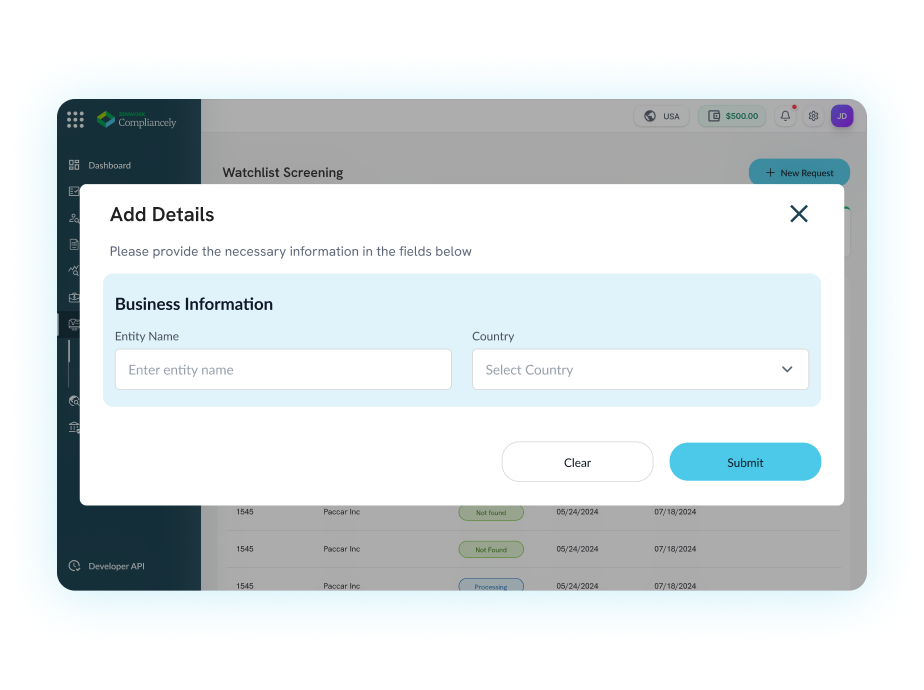Viewport: 924px width, 690px height.
Task: Expand the Select Country dropdown
Action: [x=639, y=370]
